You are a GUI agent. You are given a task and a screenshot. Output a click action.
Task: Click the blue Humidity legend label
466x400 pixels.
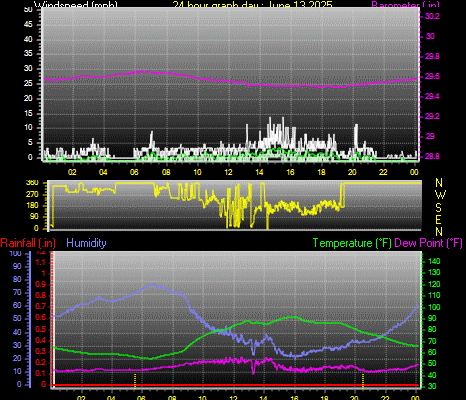(86, 243)
